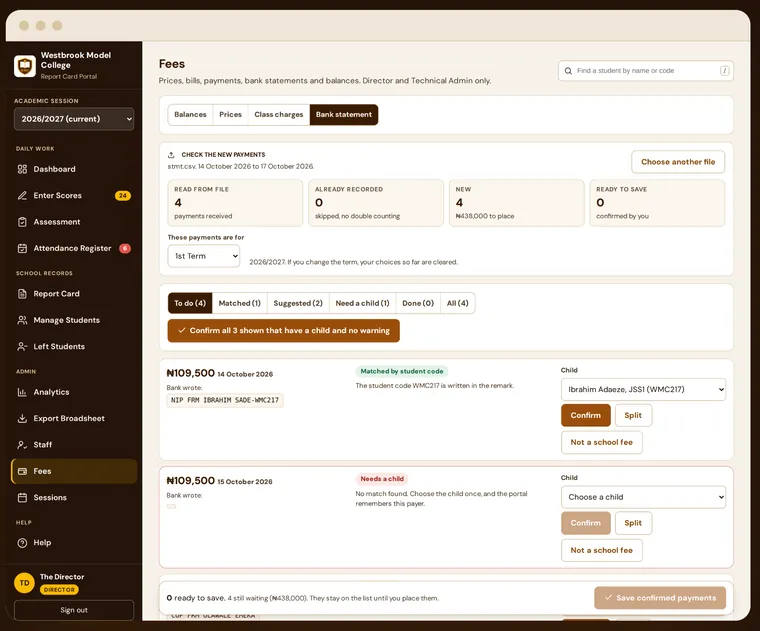Open the Choose a child dropdown
This screenshot has height=631, width=760.
pos(643,497)
